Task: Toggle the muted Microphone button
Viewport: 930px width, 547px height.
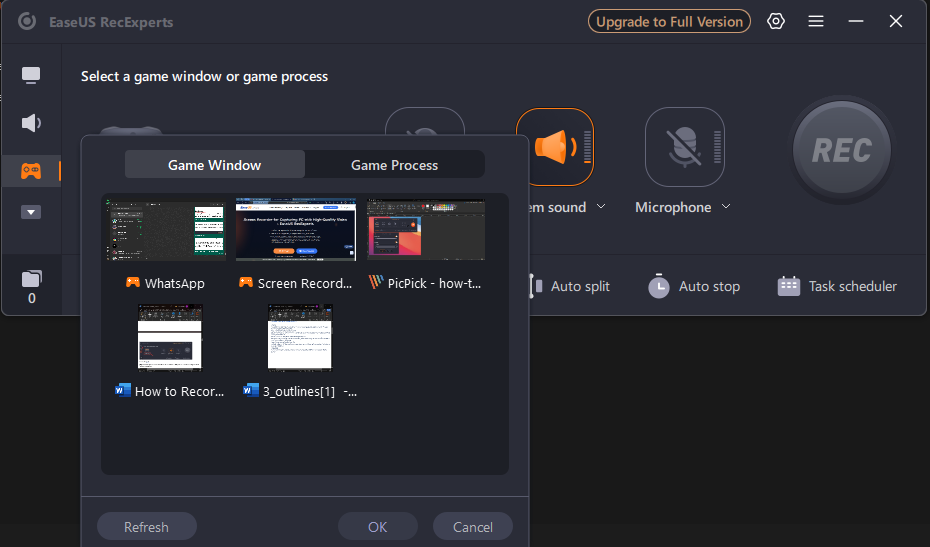Action: [684, 147]
